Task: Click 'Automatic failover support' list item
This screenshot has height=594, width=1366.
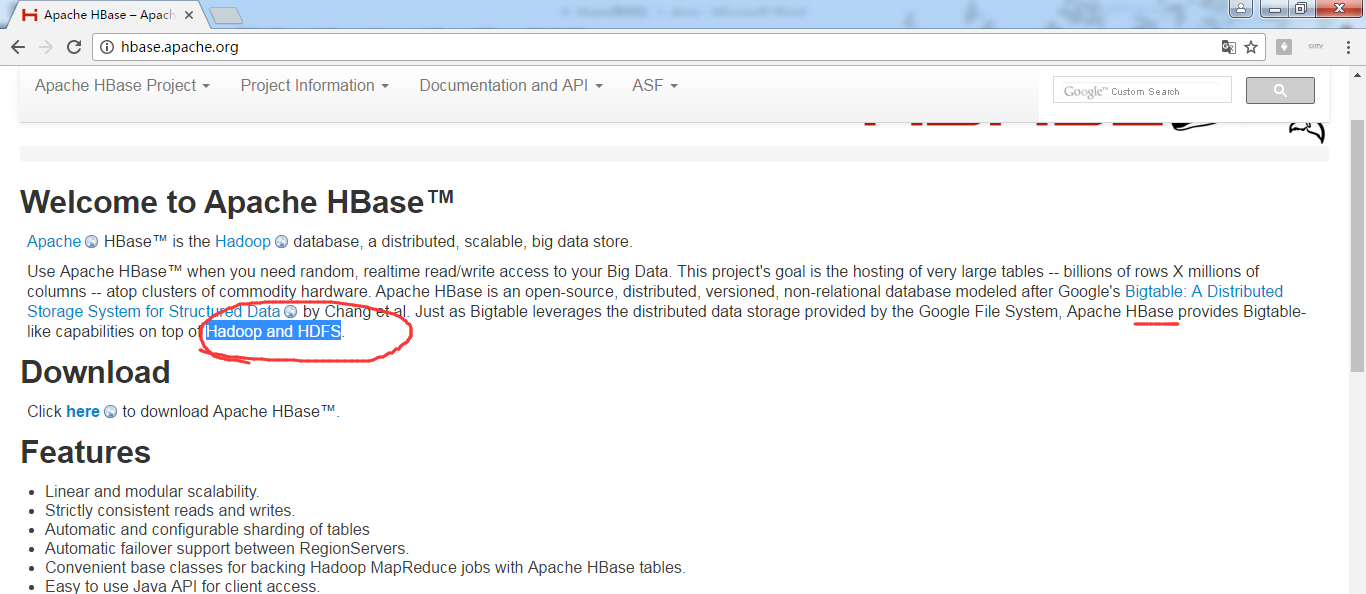Action: click(227, 548)
